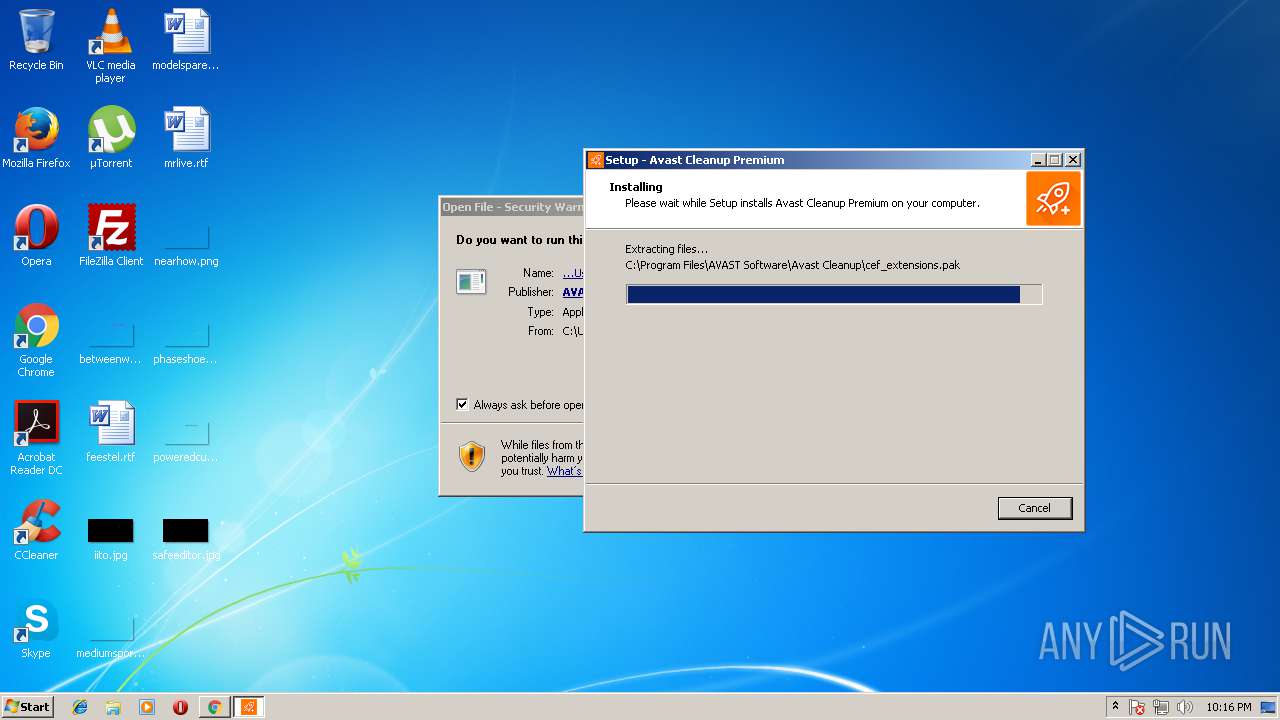
Task: Launch FileZilla Client shortcut
Action: pos(111,236)
